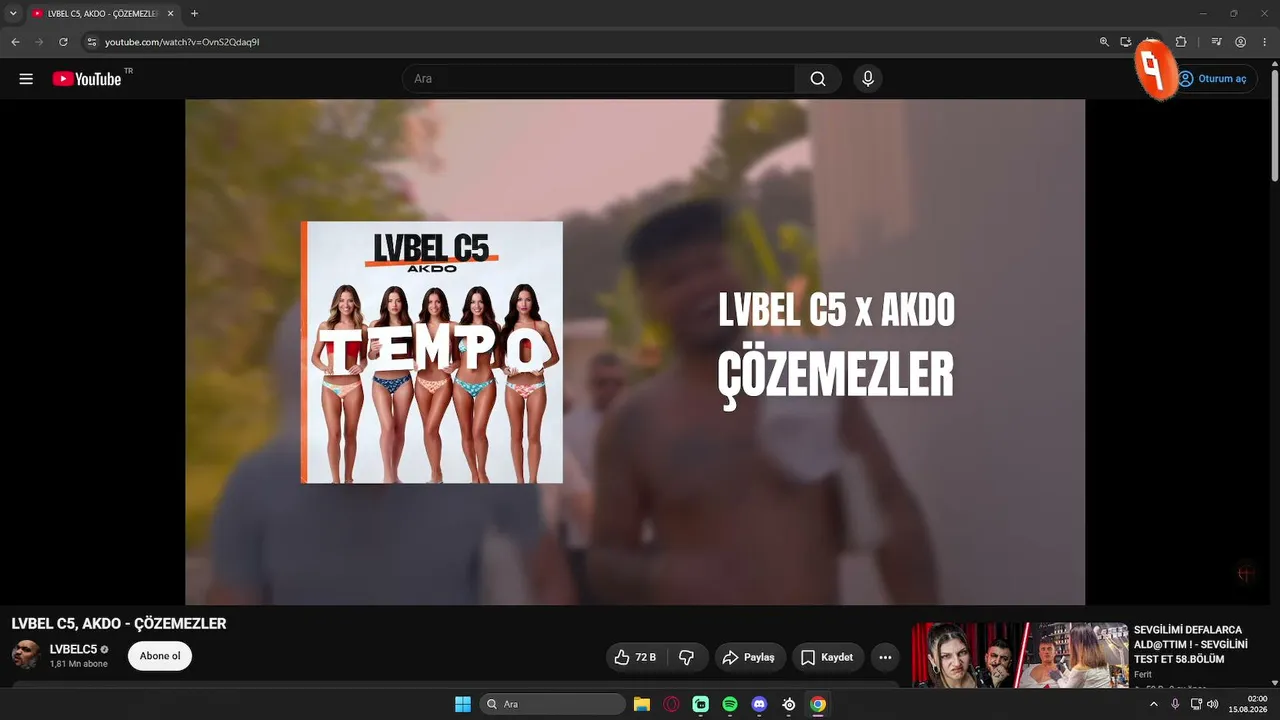
Task: Launch Opera from the taskbar
Action: (671, 704)
